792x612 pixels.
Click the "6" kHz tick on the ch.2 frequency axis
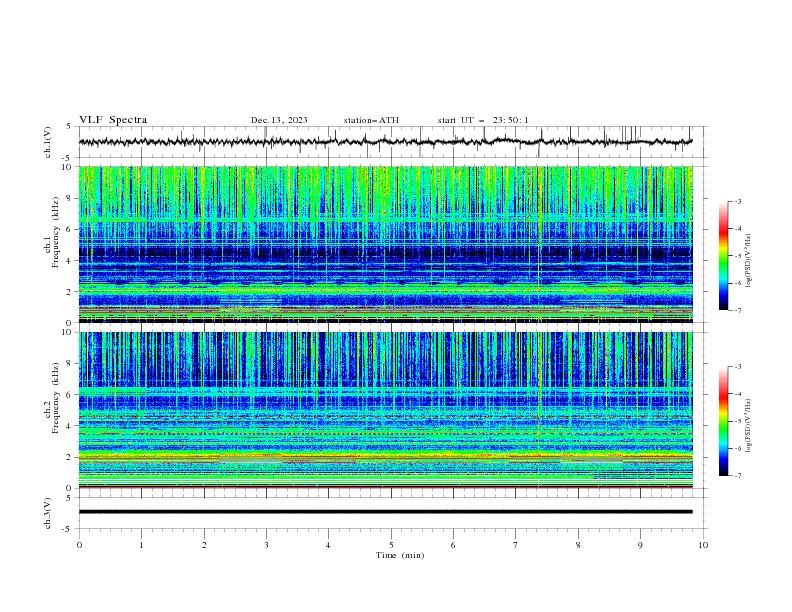70,394
